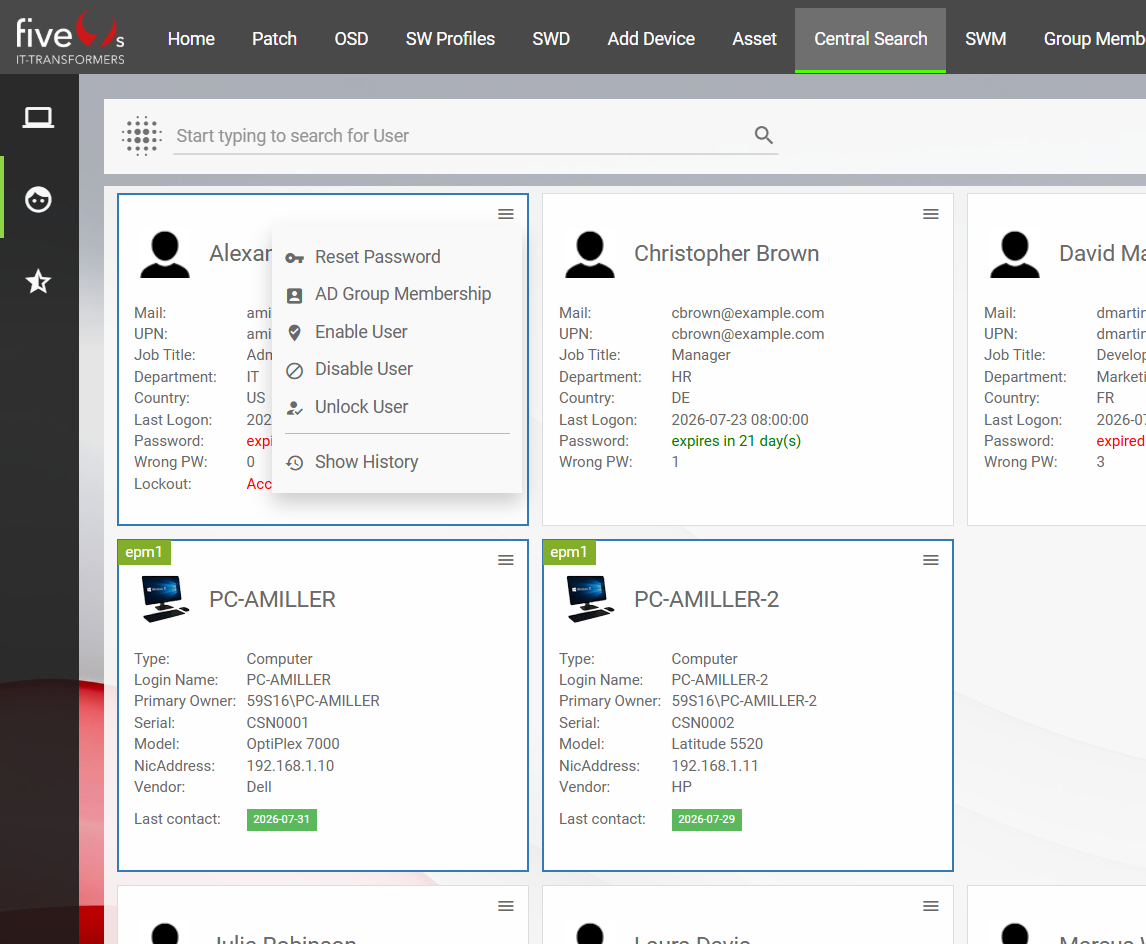Open PC-AMILLER-2 card hamburger menu
1146x944 pixels.
(930, 560)
